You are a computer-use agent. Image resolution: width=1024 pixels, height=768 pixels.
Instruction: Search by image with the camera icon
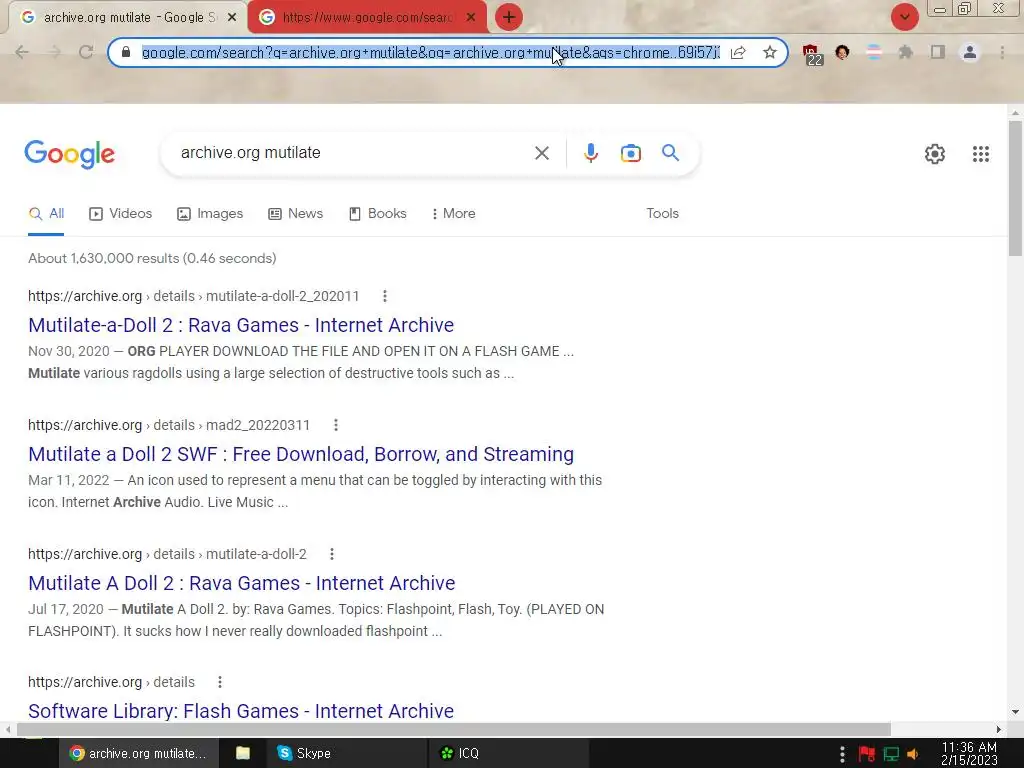631,153
